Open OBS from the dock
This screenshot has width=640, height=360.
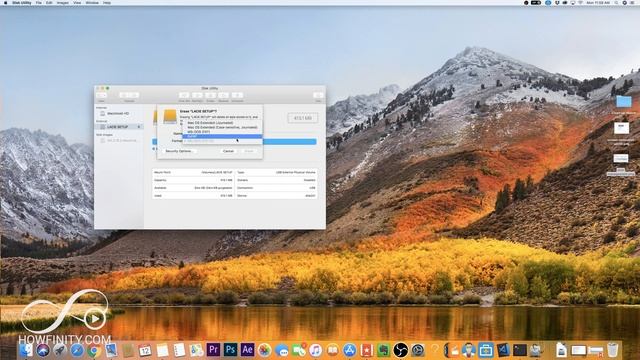400,350
